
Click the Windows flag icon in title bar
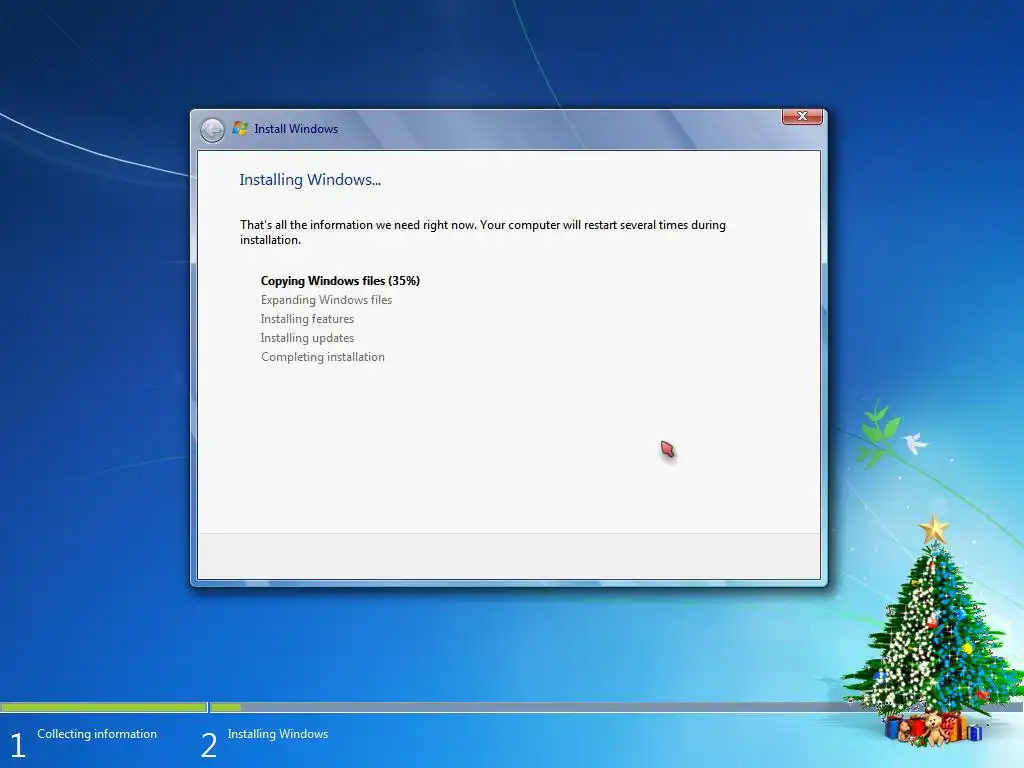pos(240,129)
